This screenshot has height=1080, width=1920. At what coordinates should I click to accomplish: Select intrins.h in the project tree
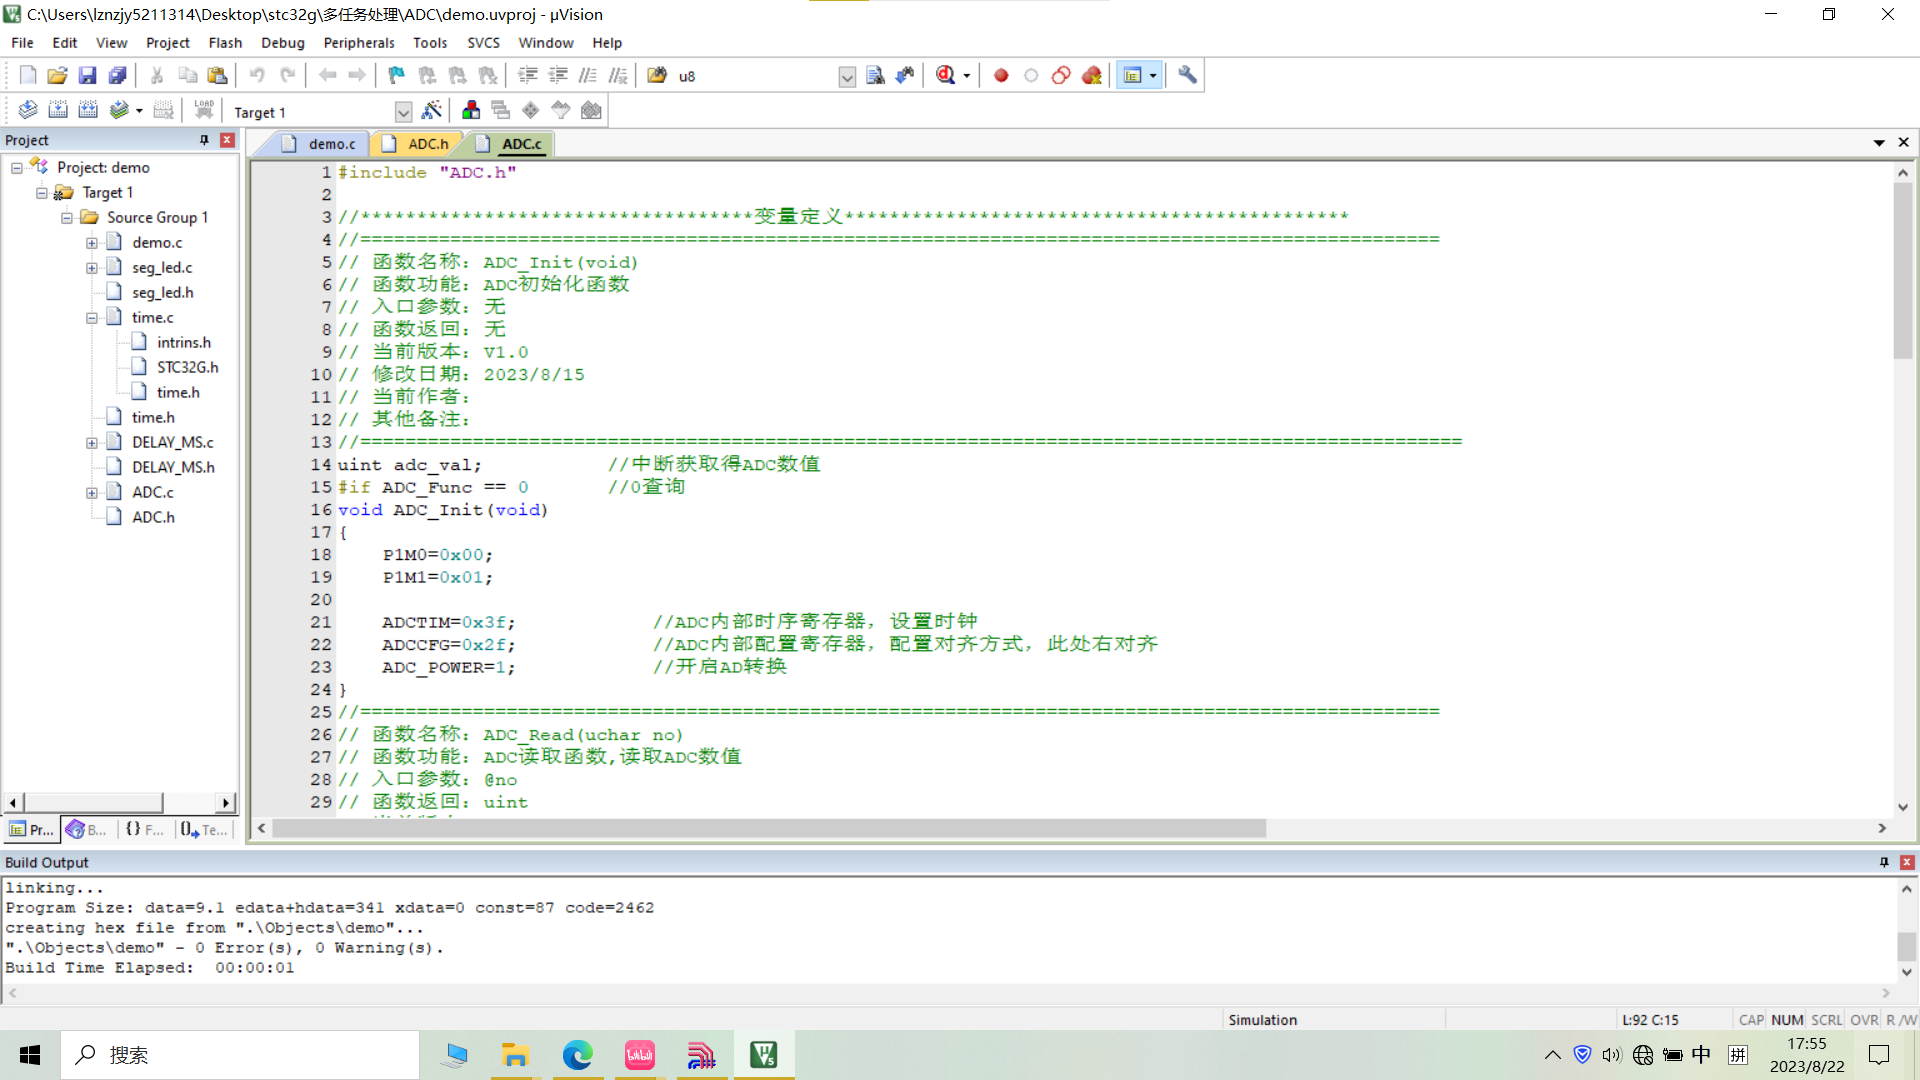click(x=183, y=343)
